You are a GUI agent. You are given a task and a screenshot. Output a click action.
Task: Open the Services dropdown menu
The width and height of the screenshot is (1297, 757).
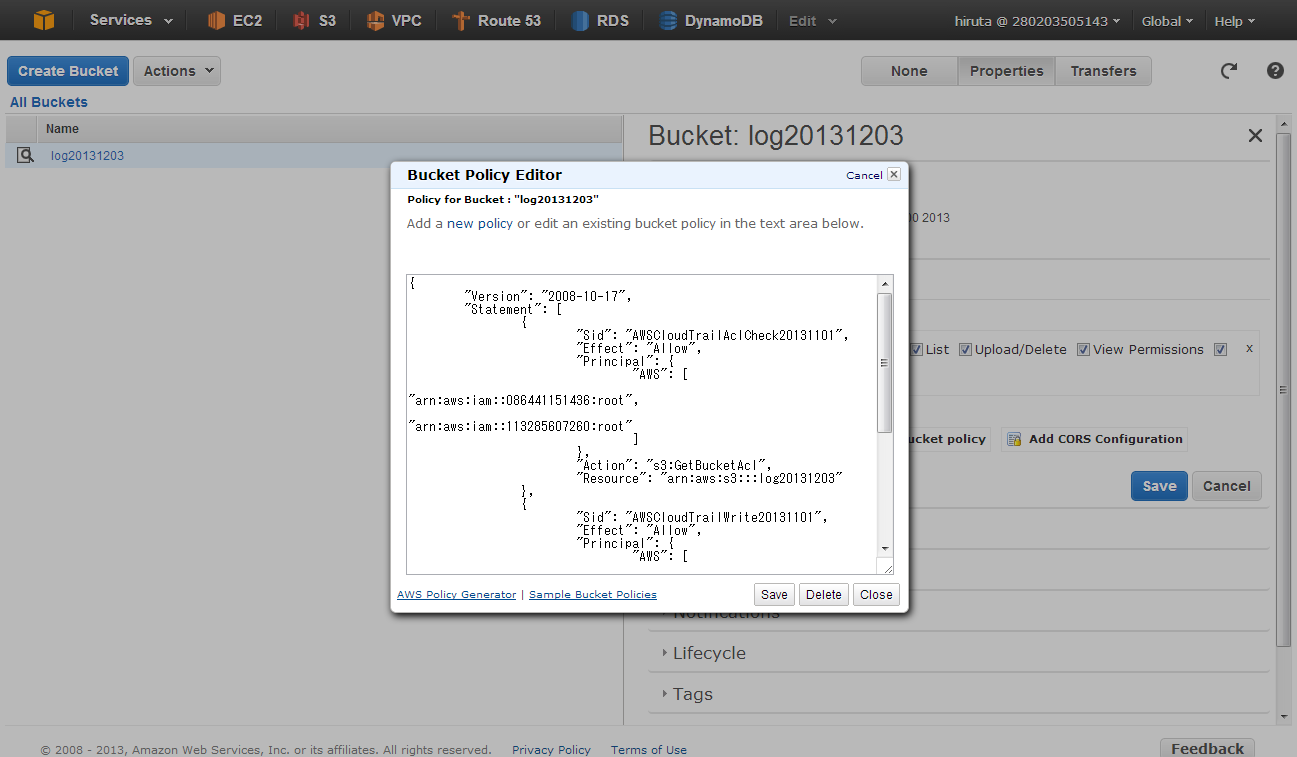131,20
